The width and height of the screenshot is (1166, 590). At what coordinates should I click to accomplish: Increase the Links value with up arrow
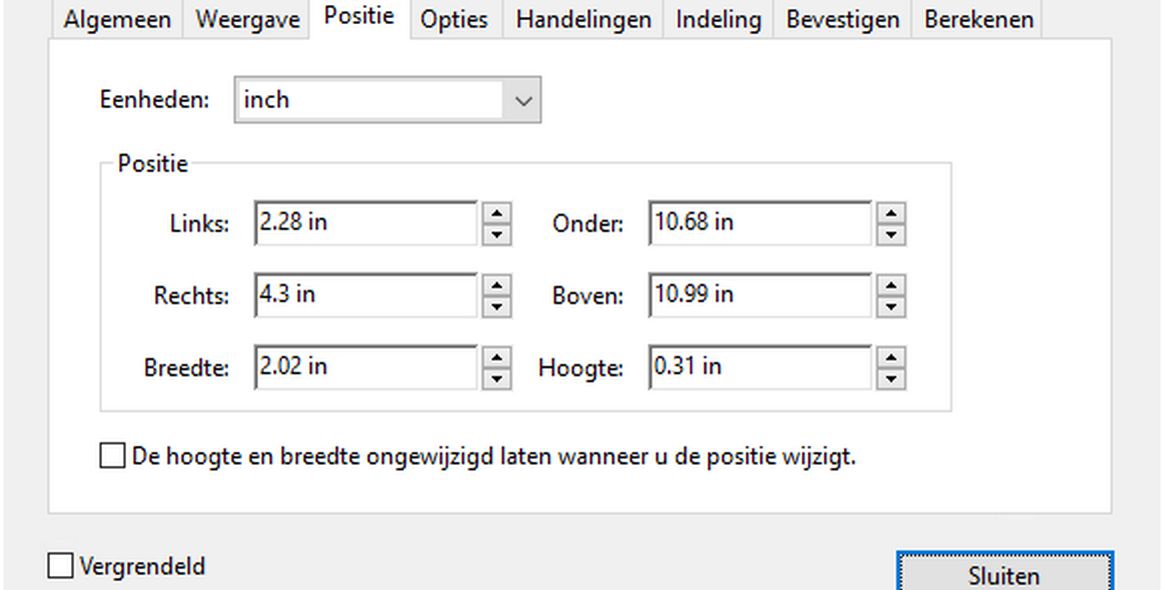point(496,212)
